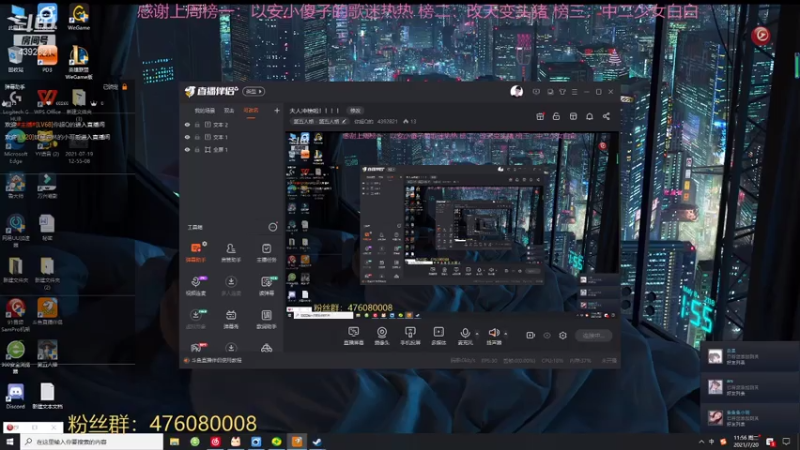Viewport: 800px width, 450px height.
Task: Open the settings gear in the bottom toolbar
Action: click(563, 335)
